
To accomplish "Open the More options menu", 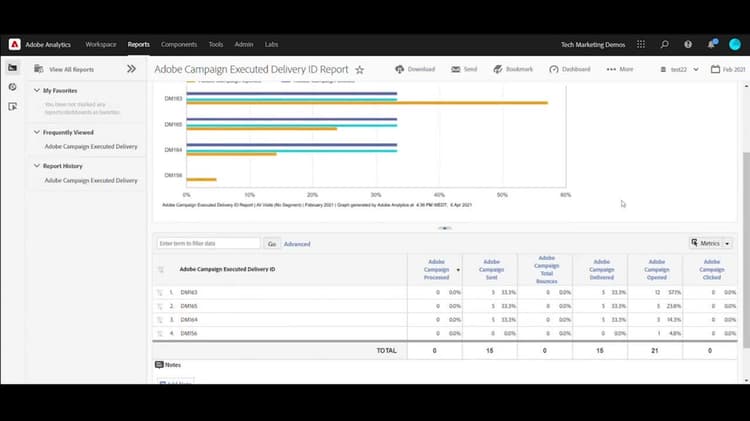I will 619,69.
